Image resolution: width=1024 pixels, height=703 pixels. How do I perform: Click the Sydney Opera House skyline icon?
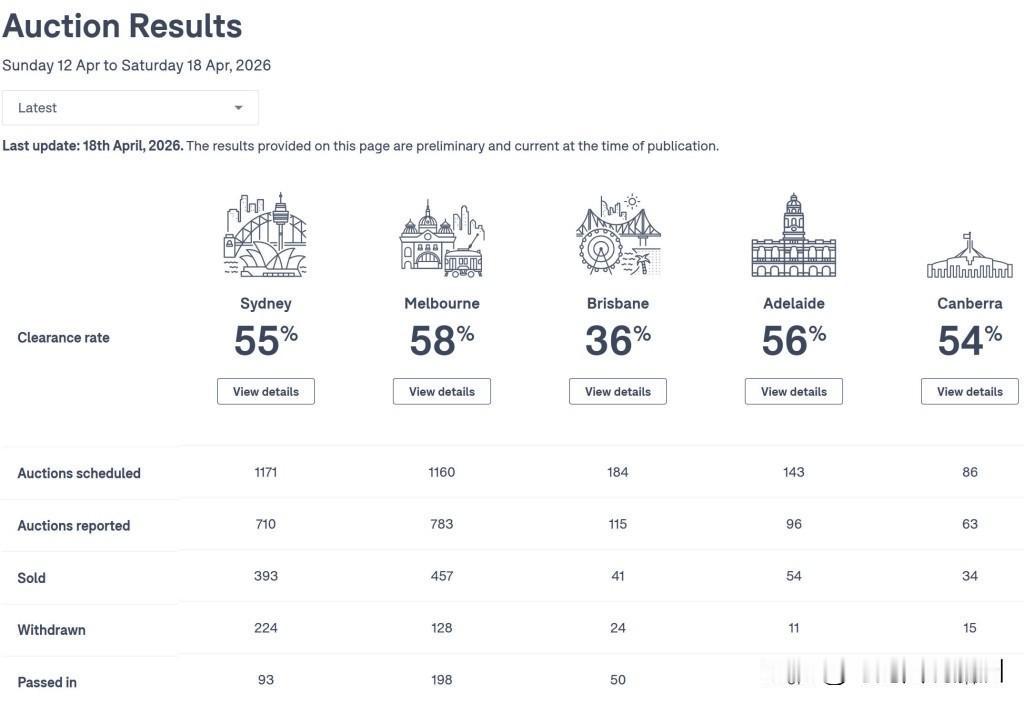(x=265, y=236)
